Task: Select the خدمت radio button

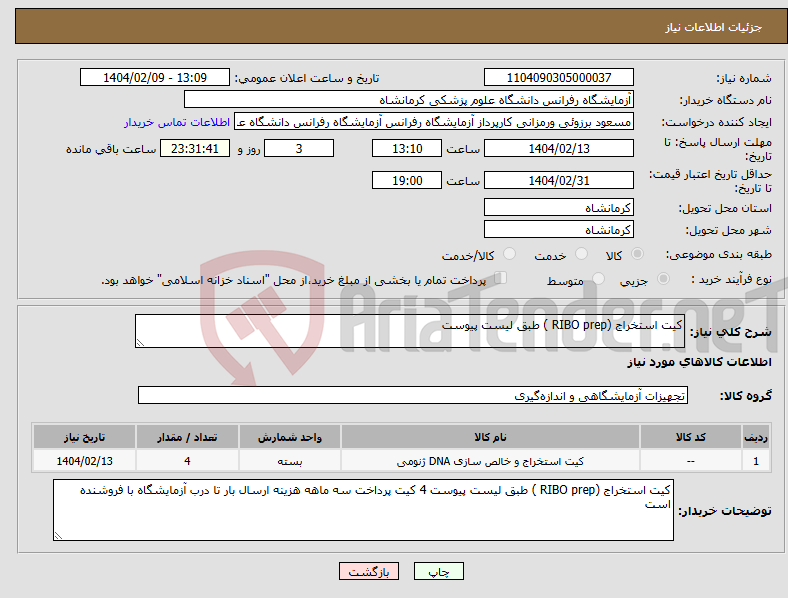Action: [581, 254]
